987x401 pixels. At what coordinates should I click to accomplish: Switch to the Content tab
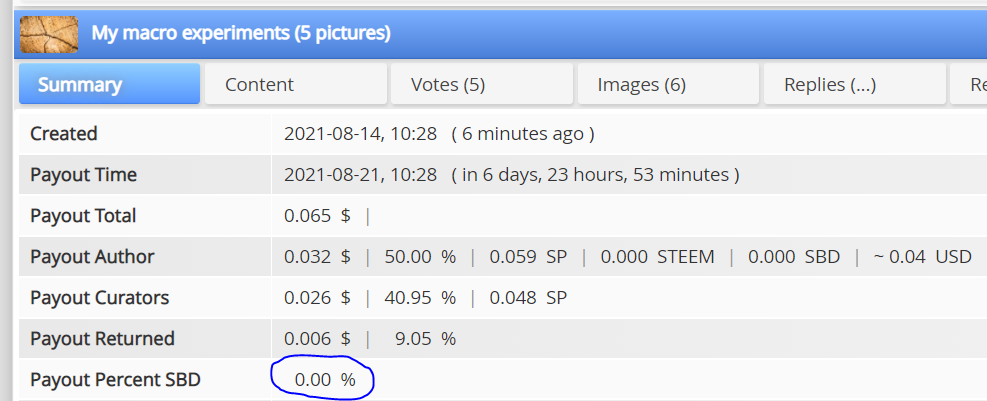296,84
